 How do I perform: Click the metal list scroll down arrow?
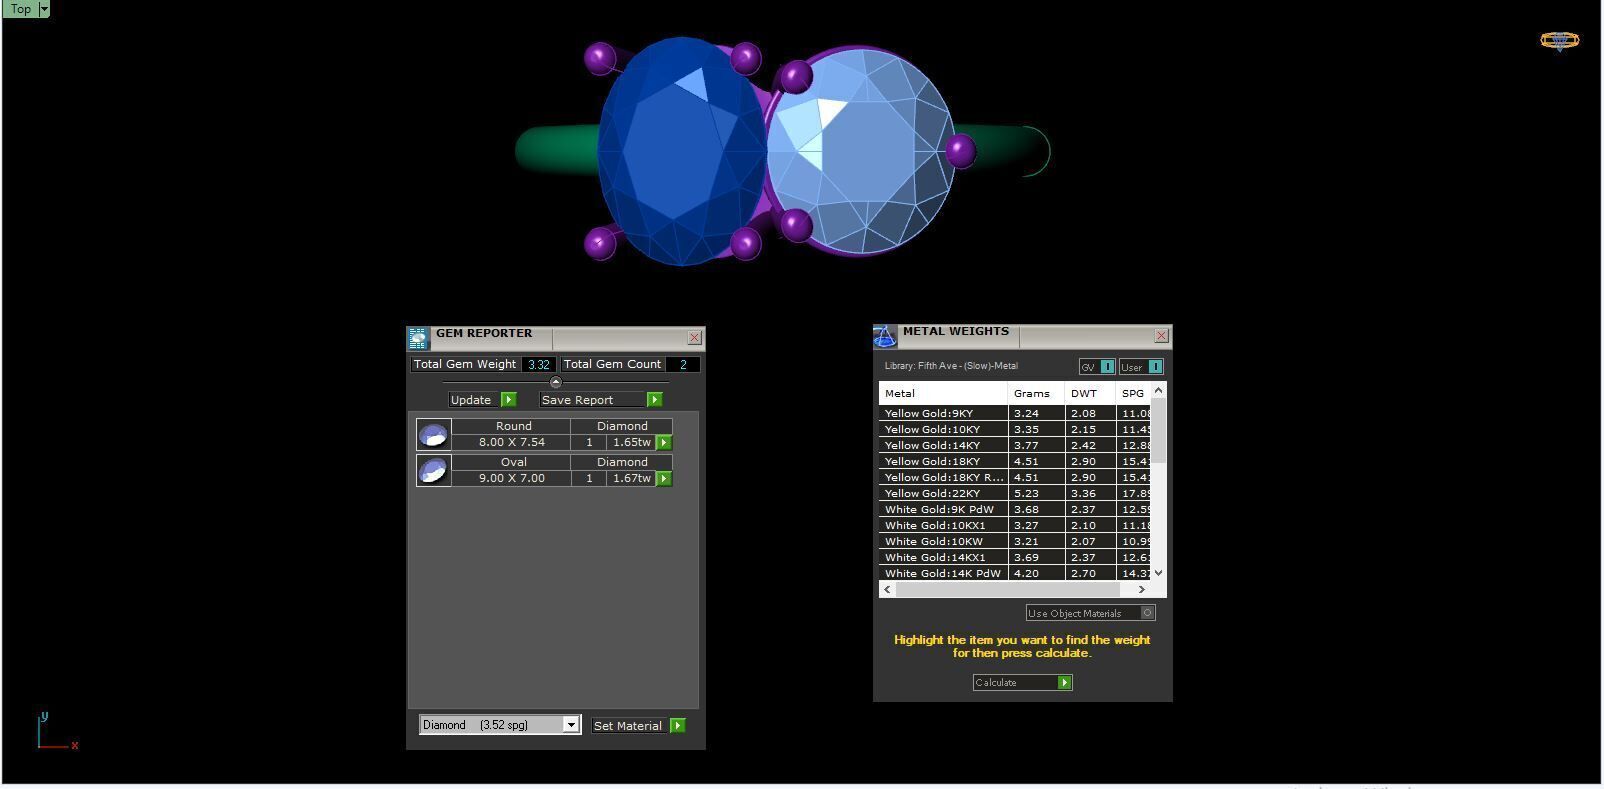1159,573
